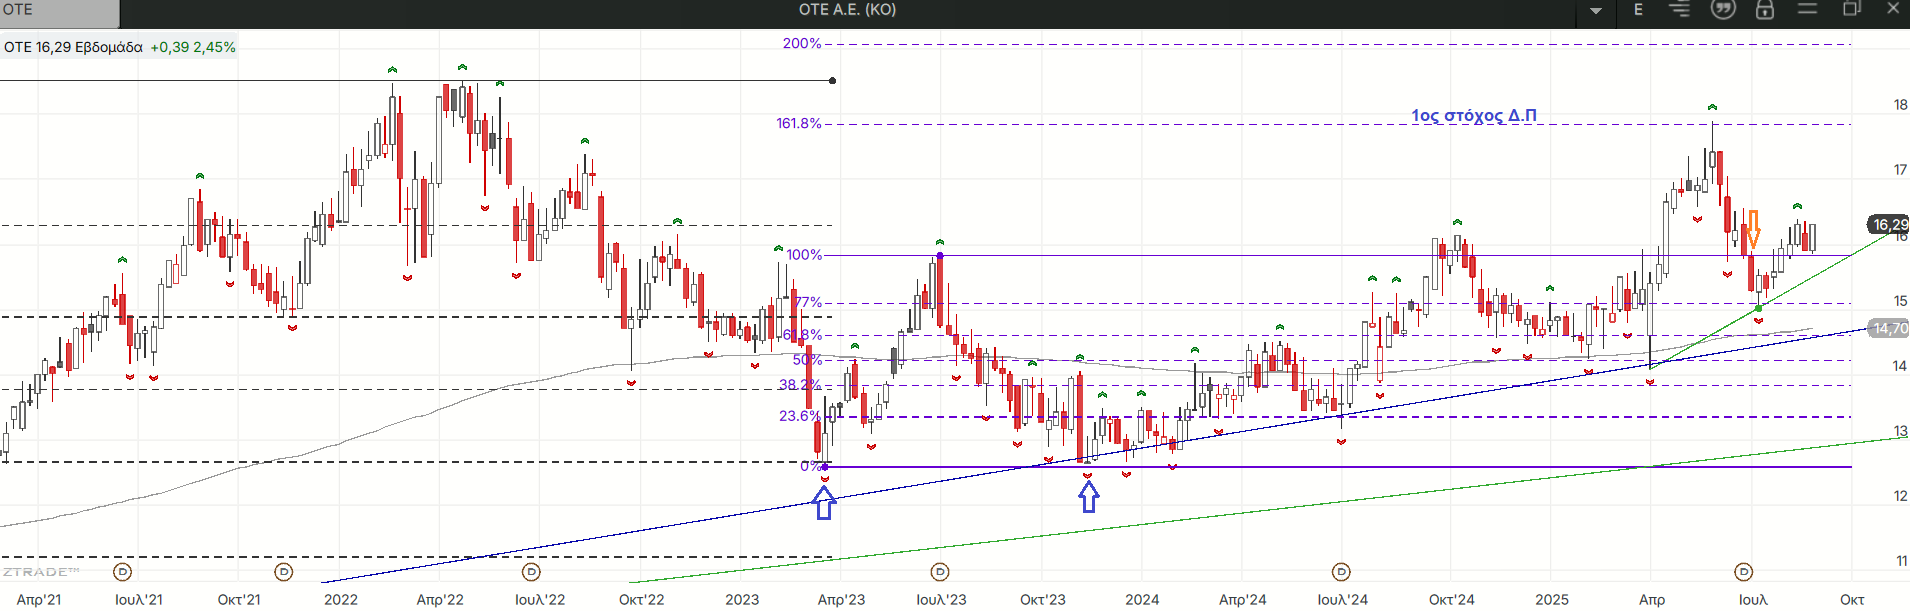
Task: Open the quotation-mark comments icon
Action: point(1723,9)
